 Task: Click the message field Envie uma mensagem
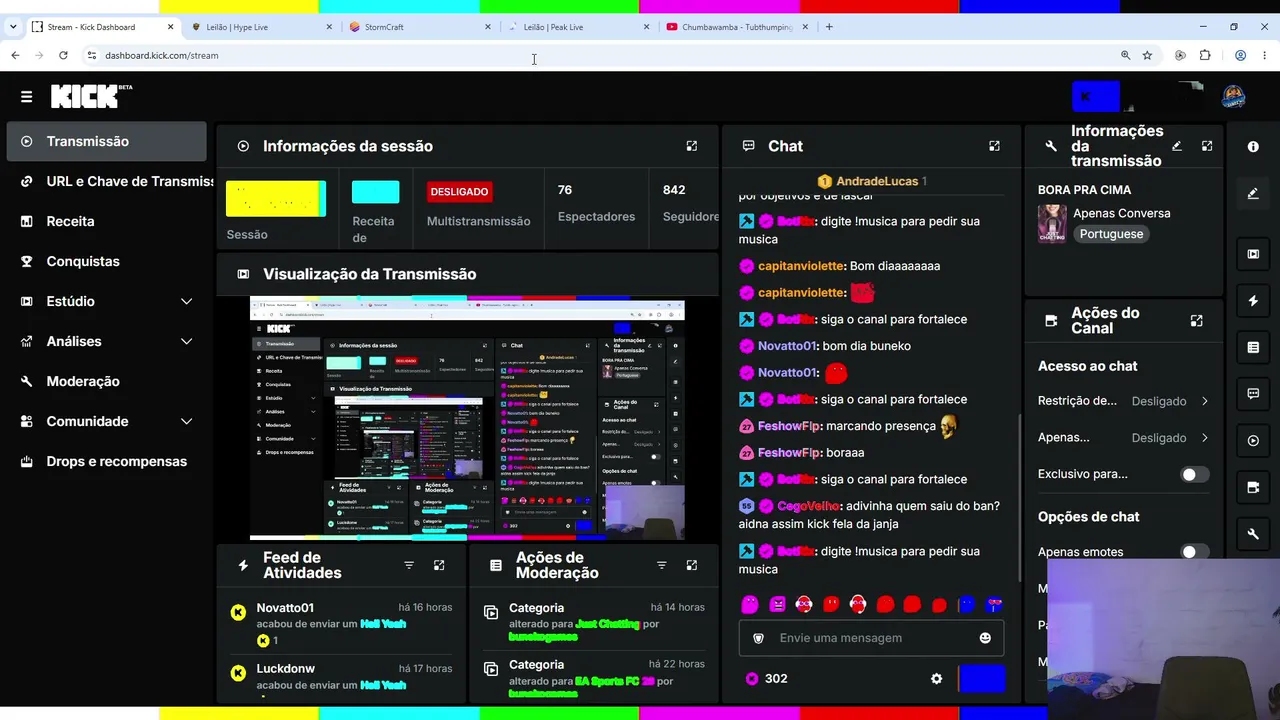871,638
